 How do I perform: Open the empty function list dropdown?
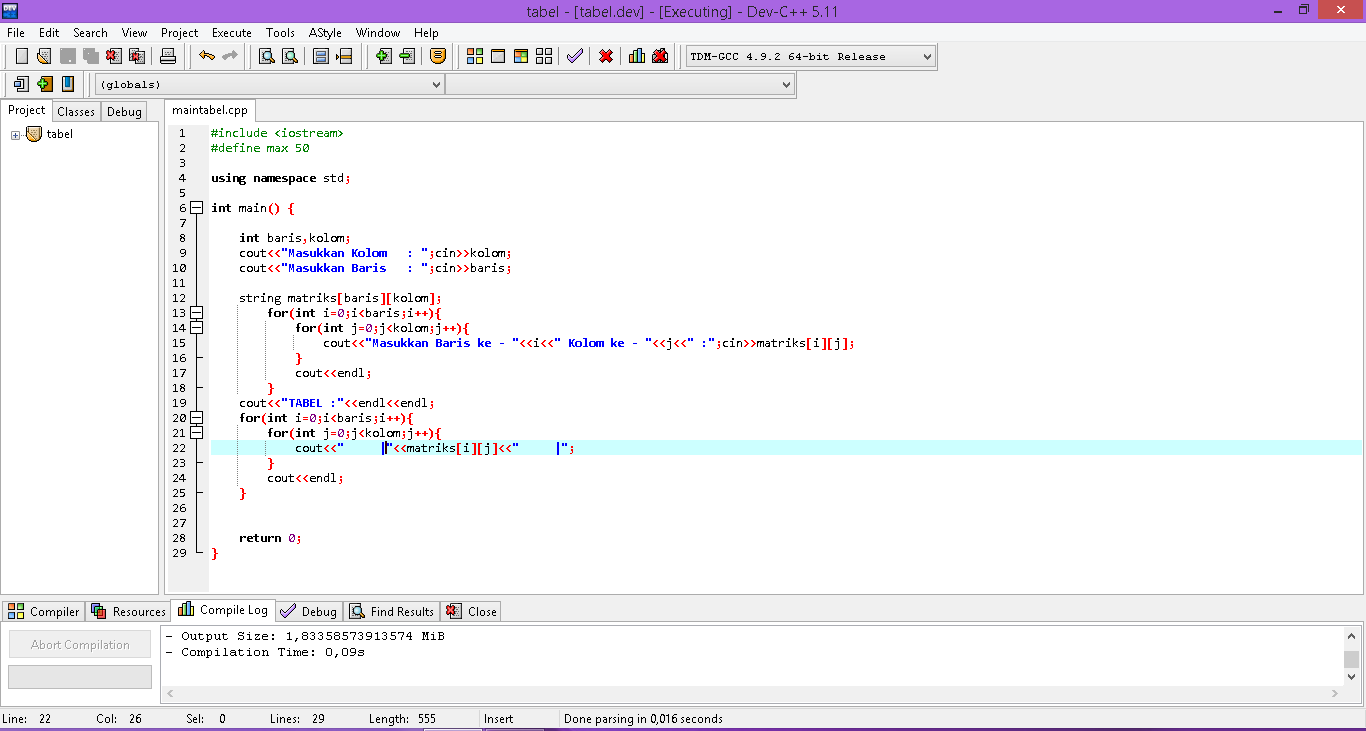coord(620,85)
